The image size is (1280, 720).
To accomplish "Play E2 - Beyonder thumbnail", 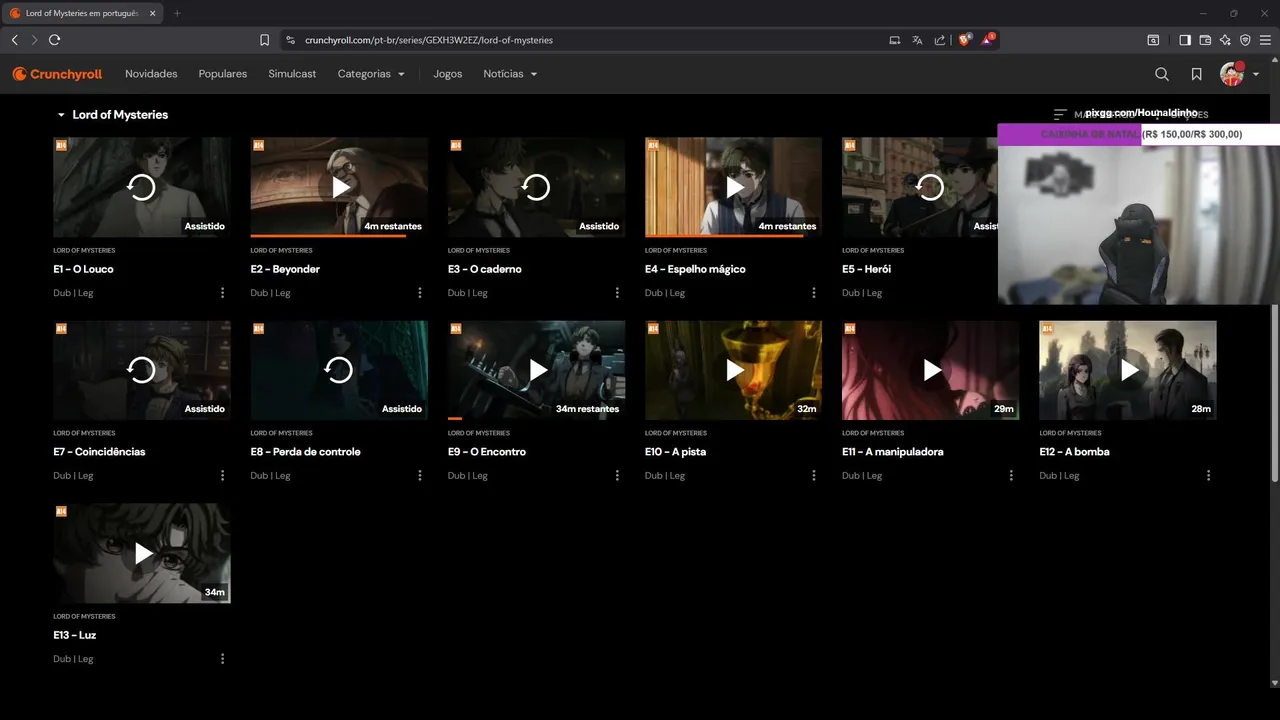I will click(x=339, y=187).
